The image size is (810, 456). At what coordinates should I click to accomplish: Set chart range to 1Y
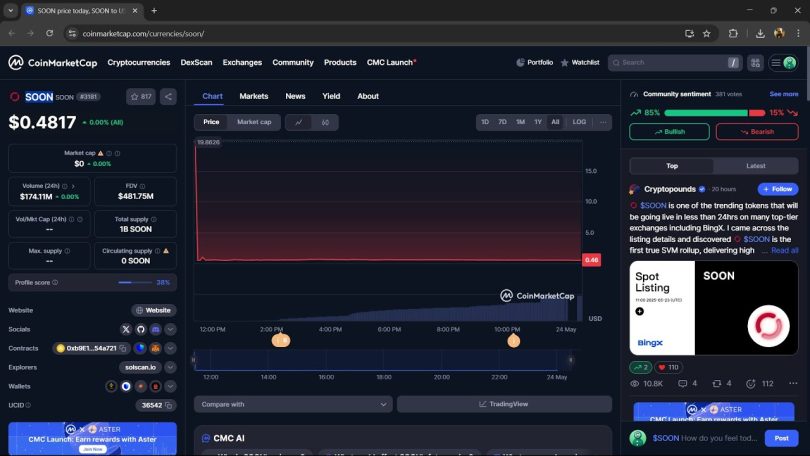(538, 122)
